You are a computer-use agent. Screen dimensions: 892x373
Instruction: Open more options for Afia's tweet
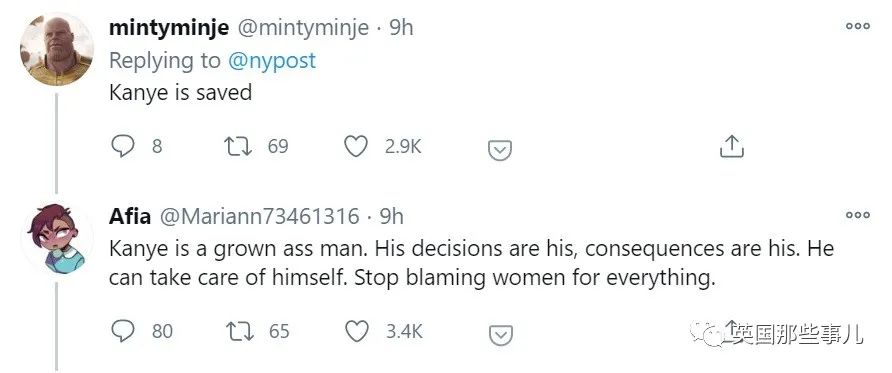click(858, 215)
